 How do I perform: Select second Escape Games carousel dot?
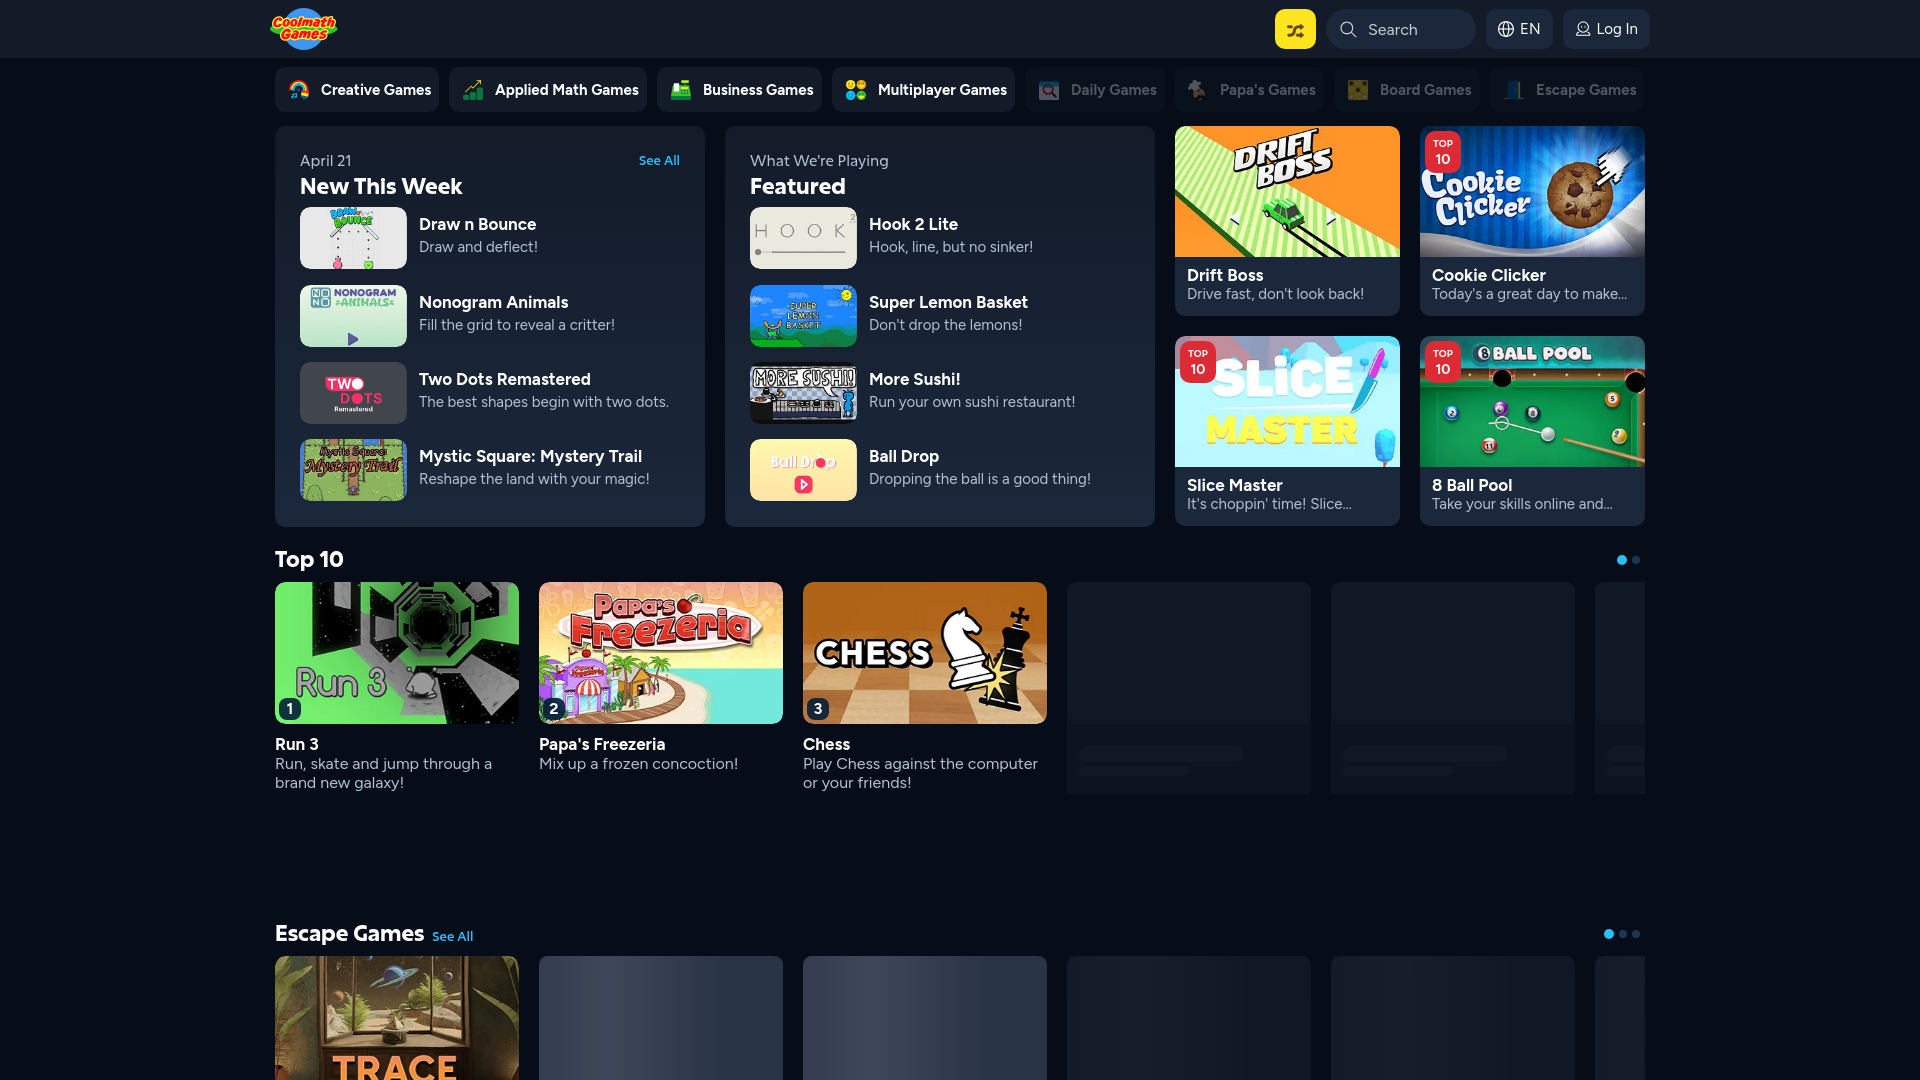1623,934
